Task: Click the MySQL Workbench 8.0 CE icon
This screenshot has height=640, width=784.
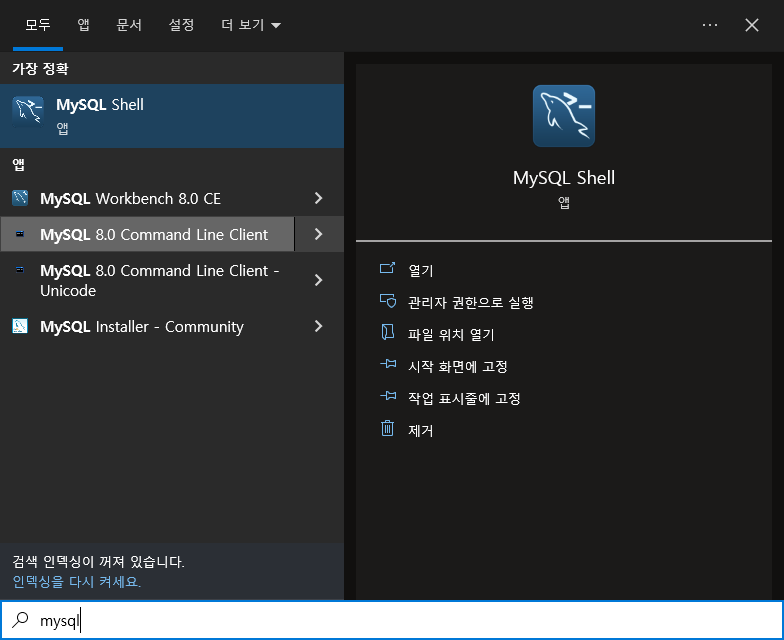Action: [20, 198]
